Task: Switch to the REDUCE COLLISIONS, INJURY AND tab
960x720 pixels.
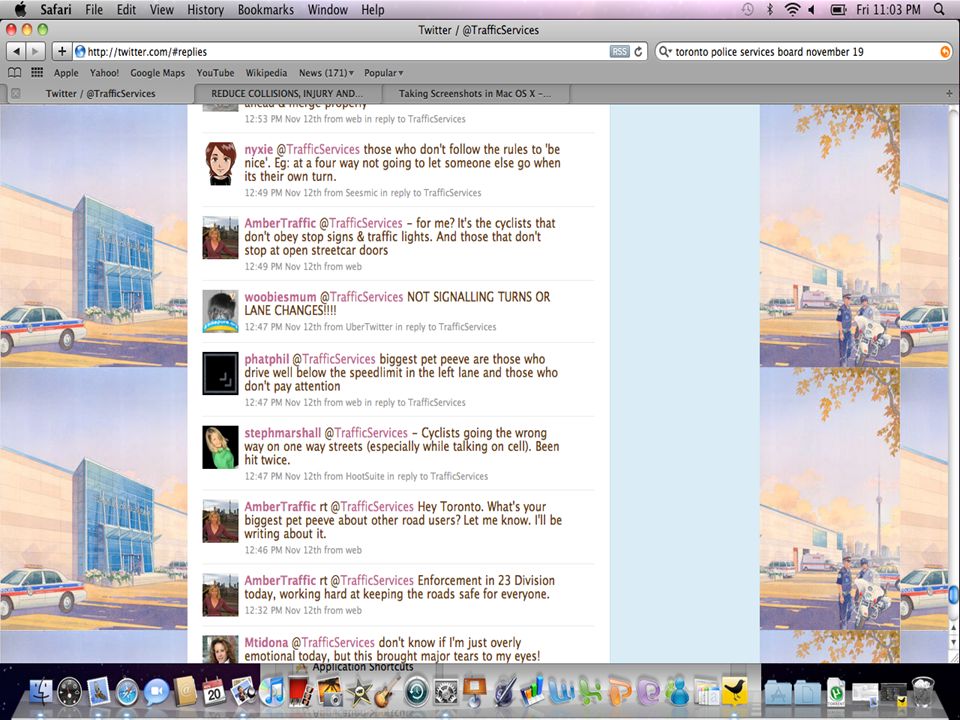Action: pos(287,94)
